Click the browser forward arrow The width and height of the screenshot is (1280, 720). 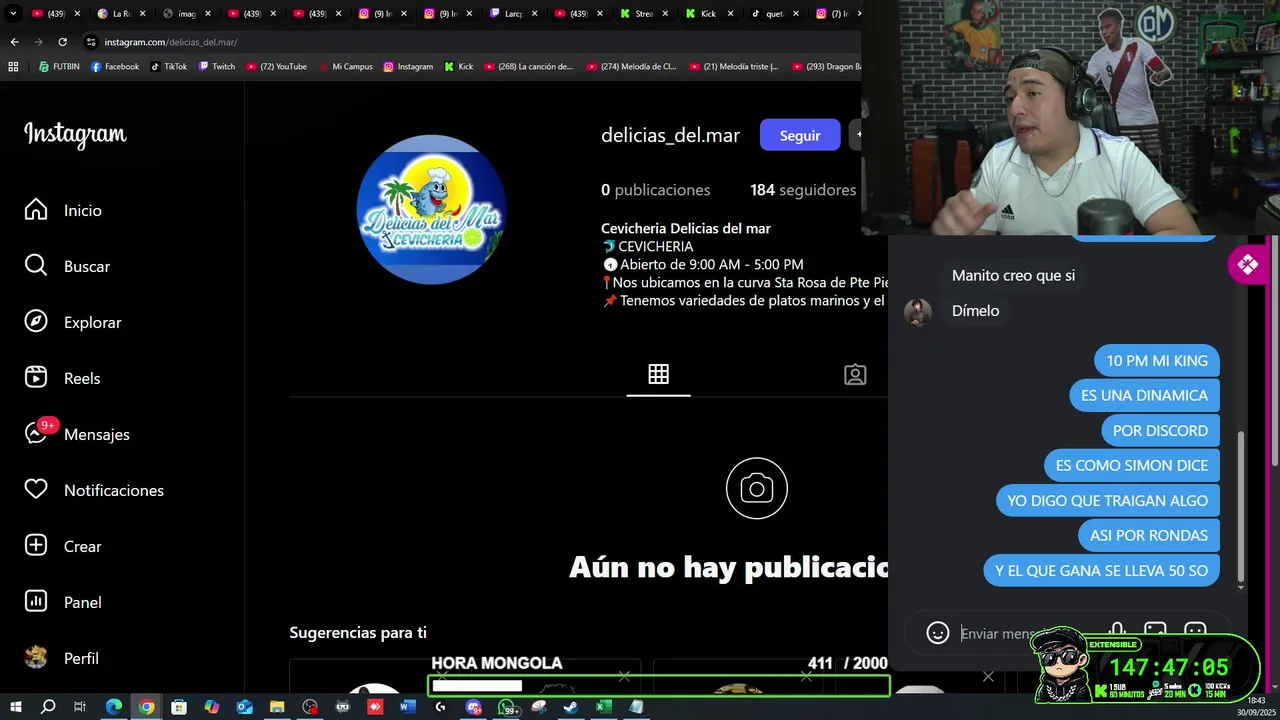pos(38,42)
